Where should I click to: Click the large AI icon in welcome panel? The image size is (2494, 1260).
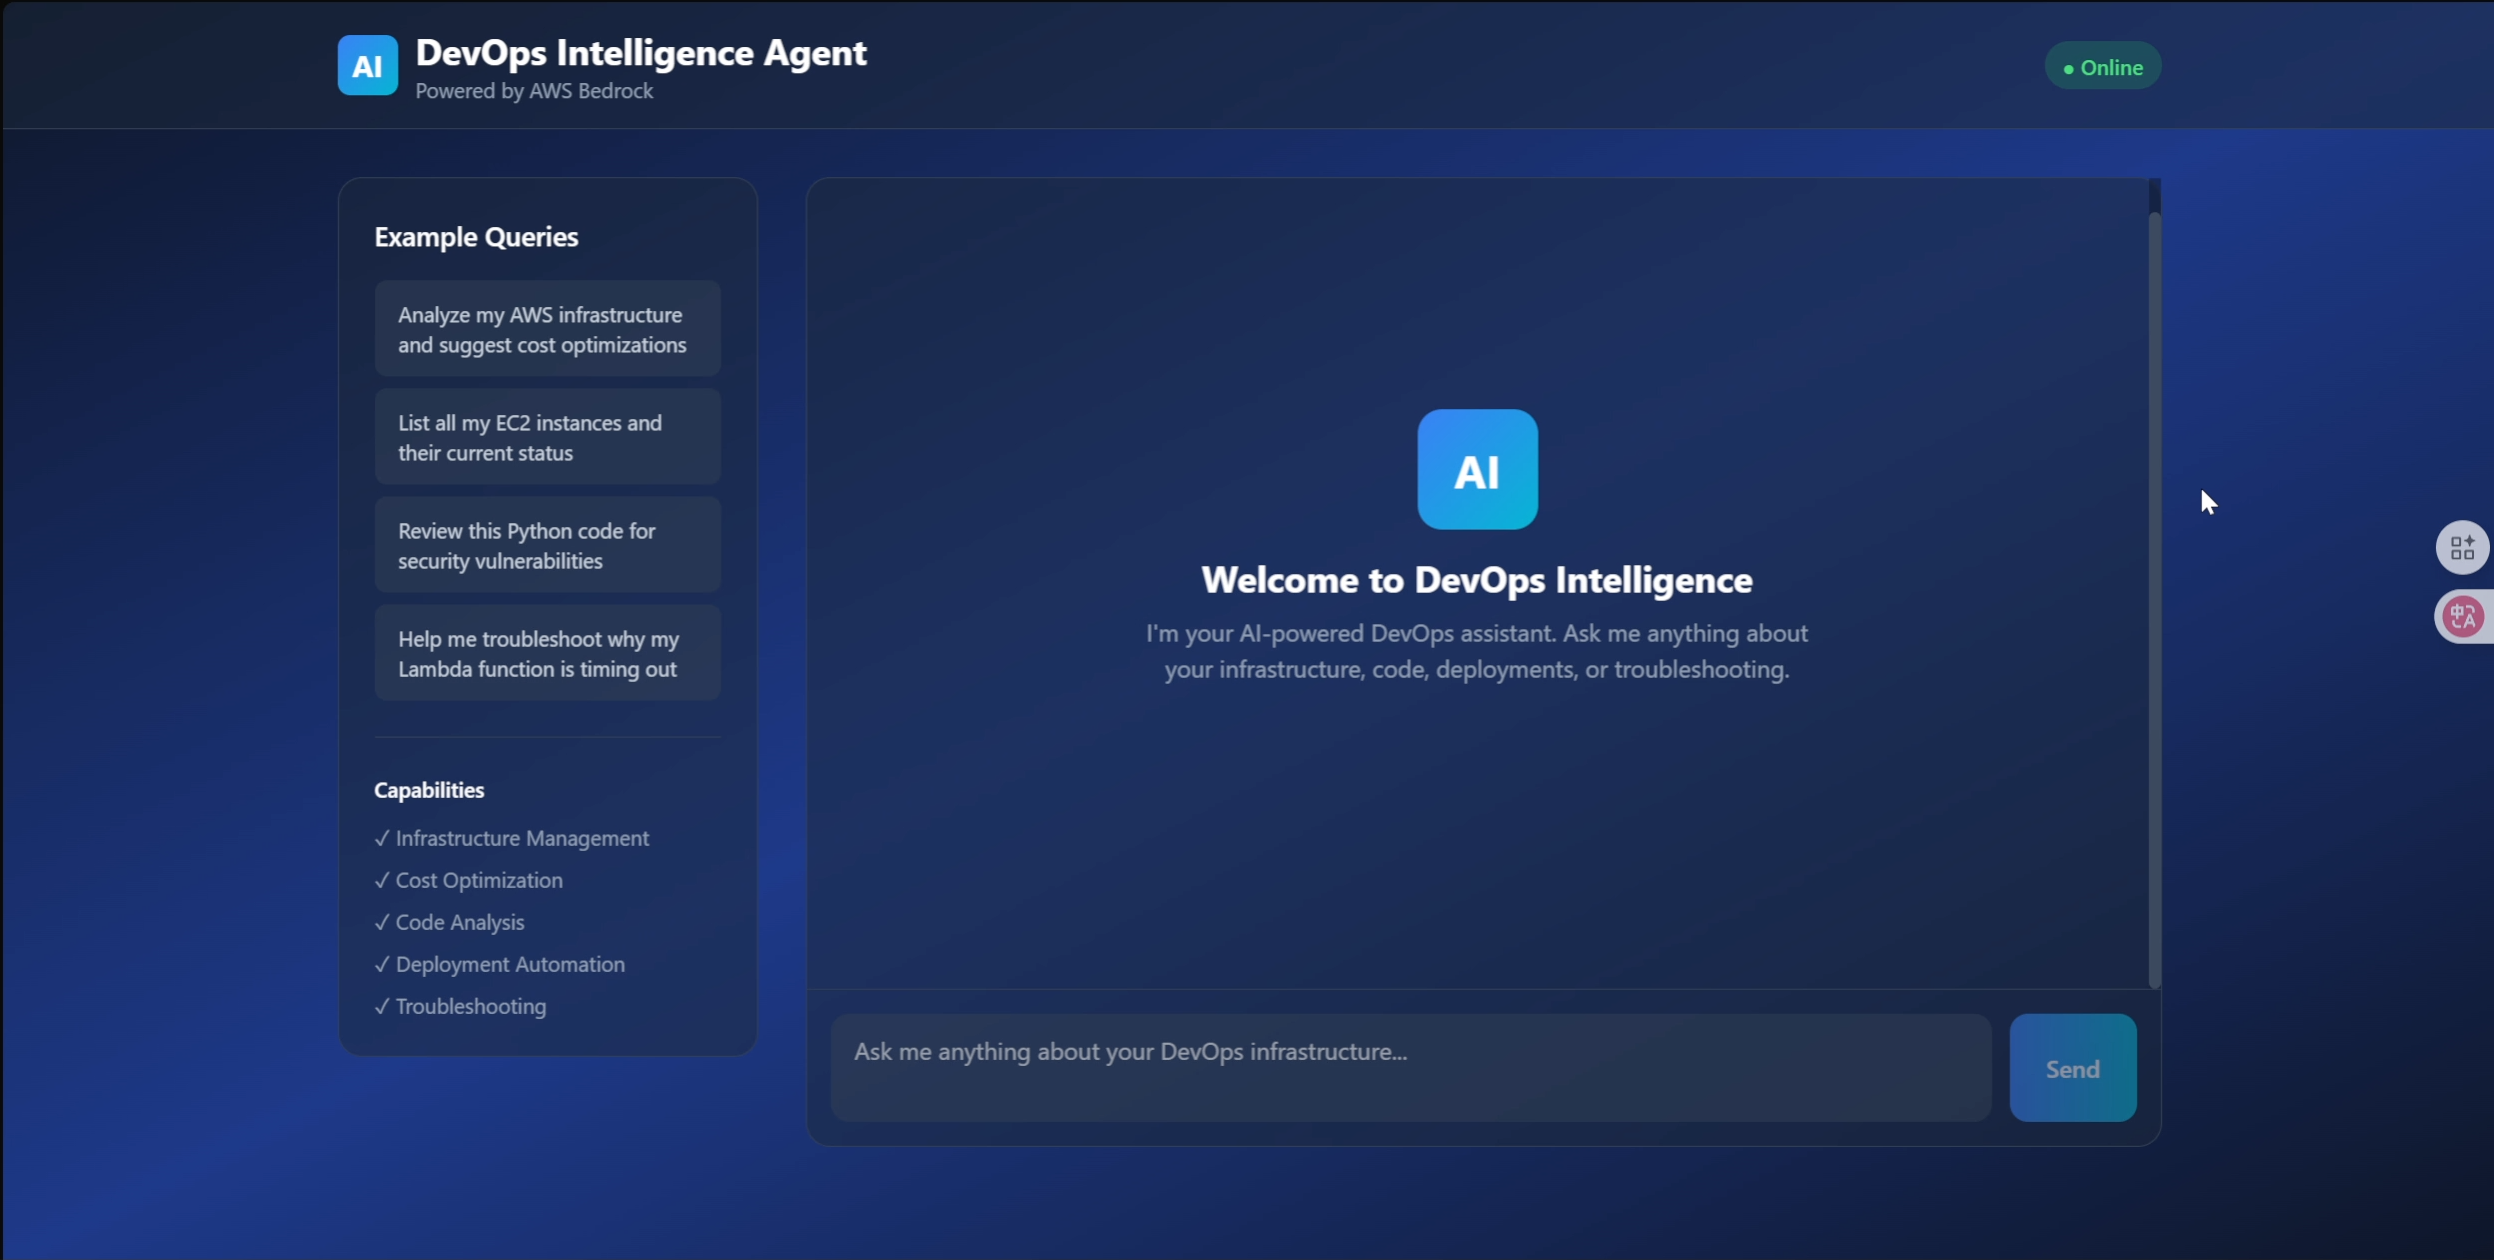[1477, 469]
